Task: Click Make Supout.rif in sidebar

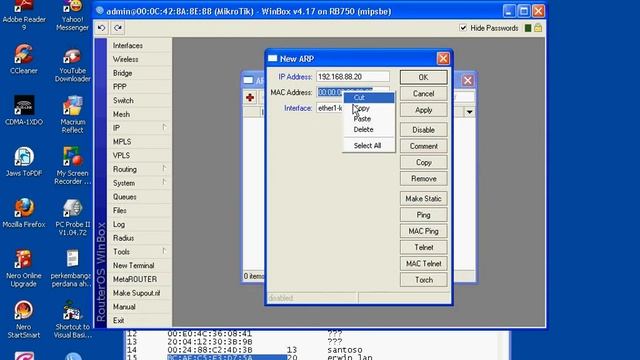Action: click(140, 293)
